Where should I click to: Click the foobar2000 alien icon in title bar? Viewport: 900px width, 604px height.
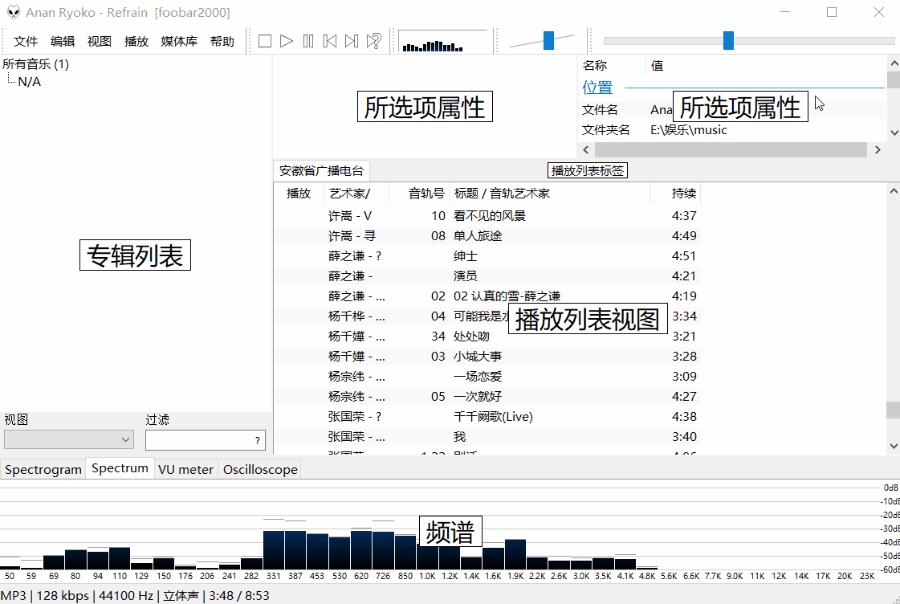14,11
